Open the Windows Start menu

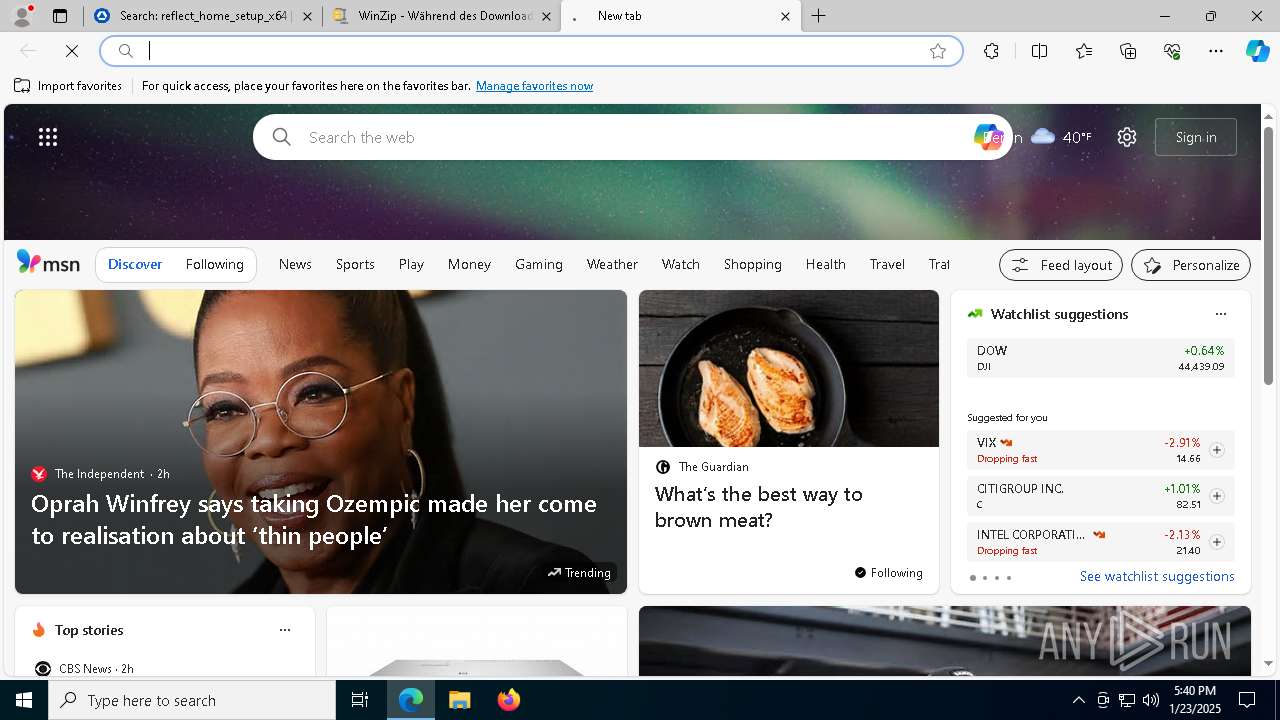(x=24, y=700)
